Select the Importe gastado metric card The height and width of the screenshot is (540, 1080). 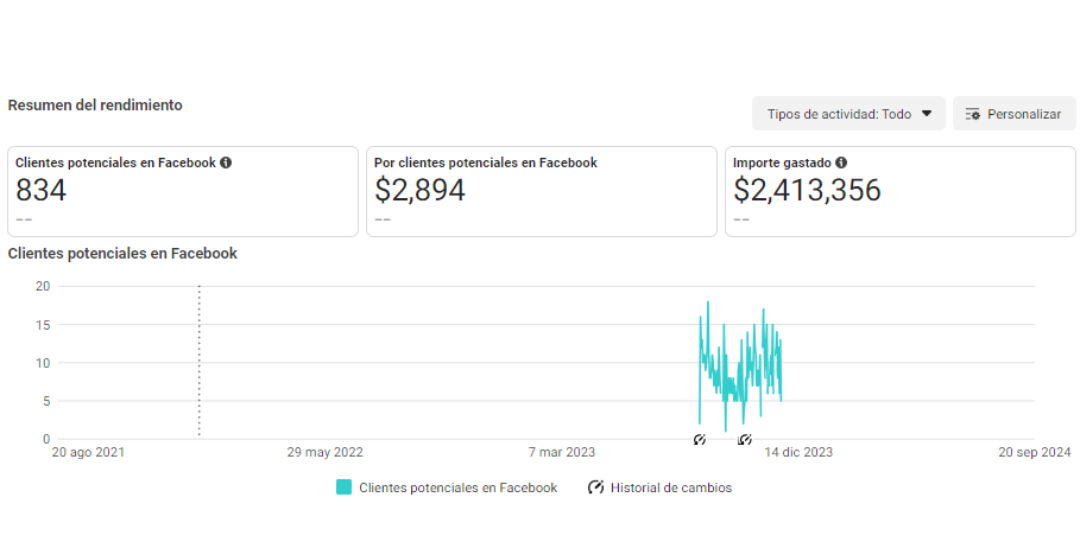coord(900,191)
